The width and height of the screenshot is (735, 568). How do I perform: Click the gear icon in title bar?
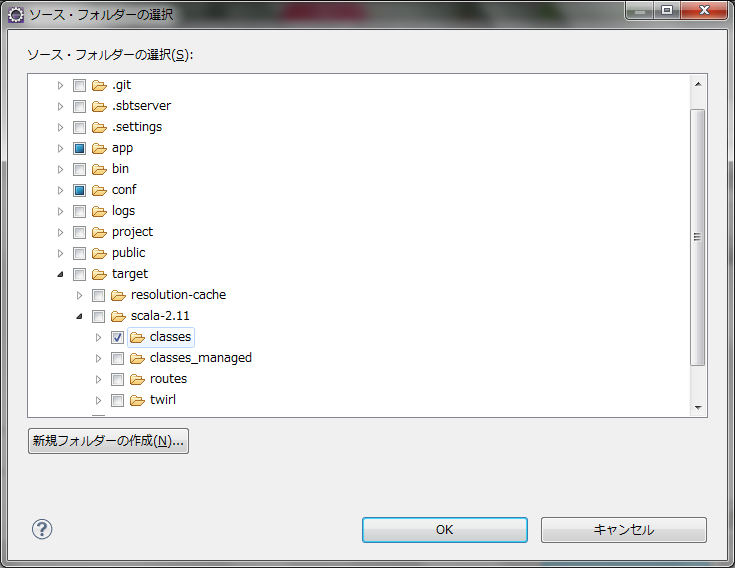pyautogui.click(x=15, y=15)
